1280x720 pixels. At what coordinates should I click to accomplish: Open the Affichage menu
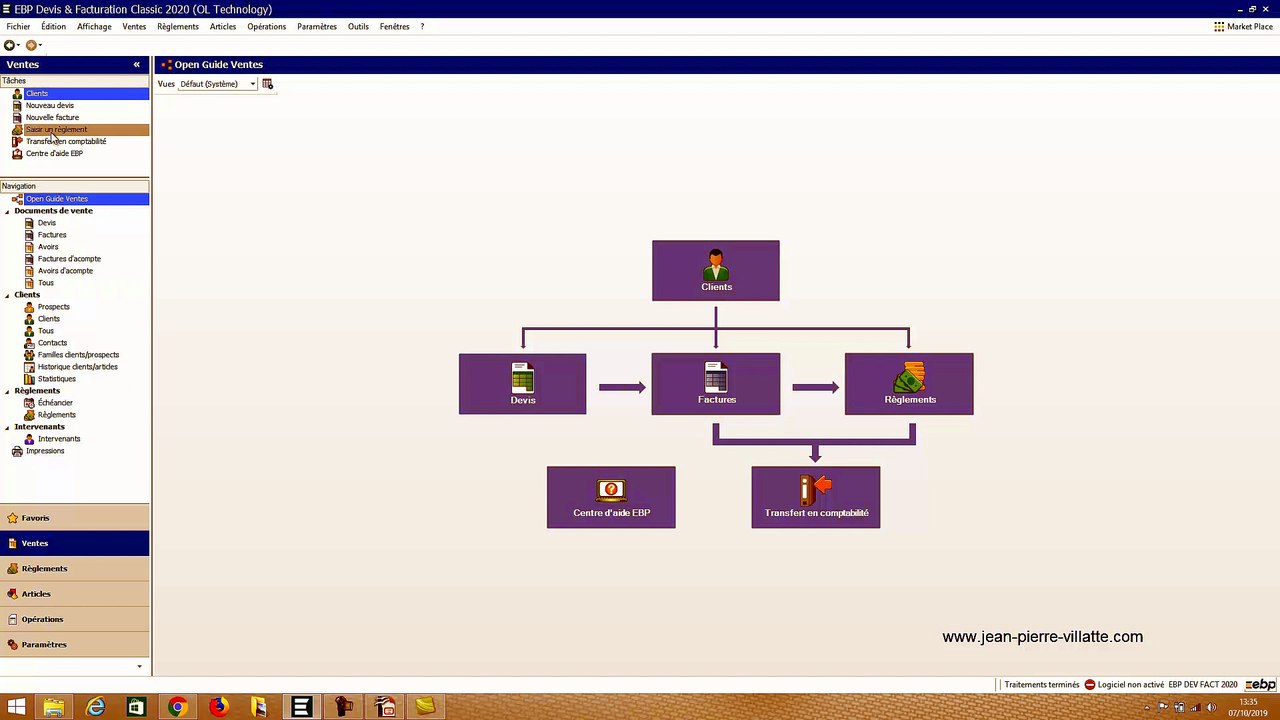point(94,27)
